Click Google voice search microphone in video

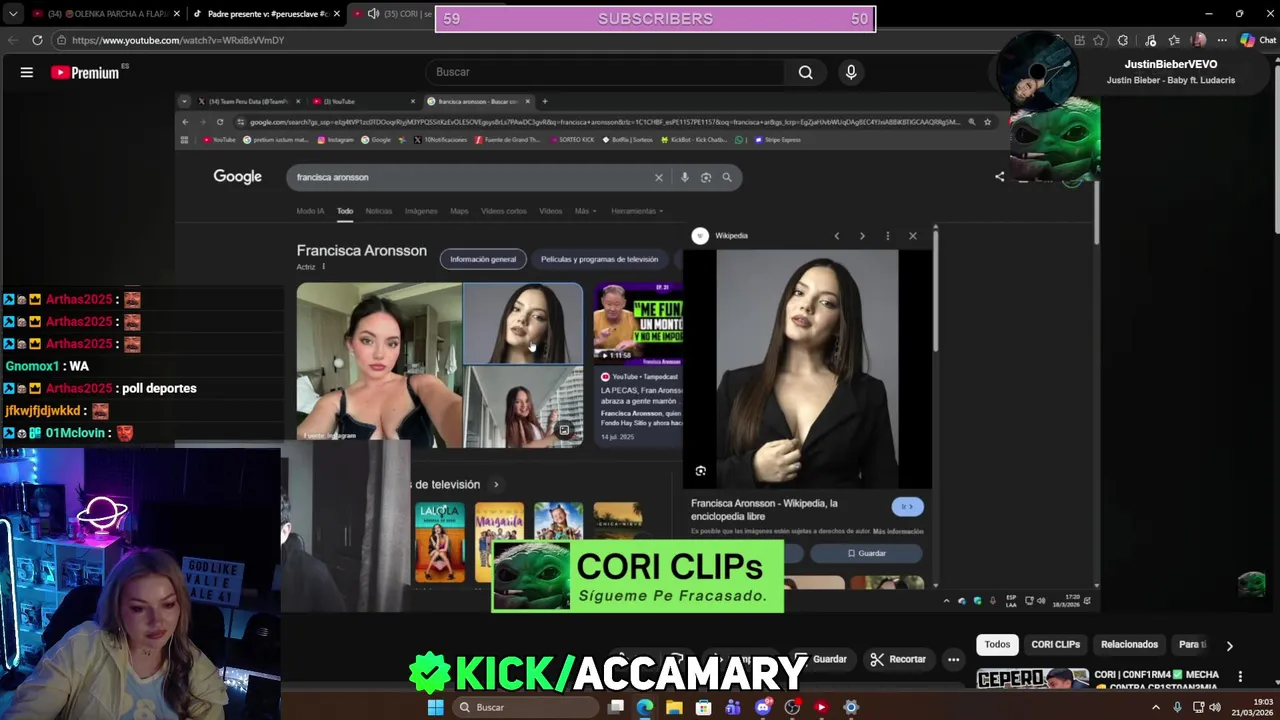point(684,177)
